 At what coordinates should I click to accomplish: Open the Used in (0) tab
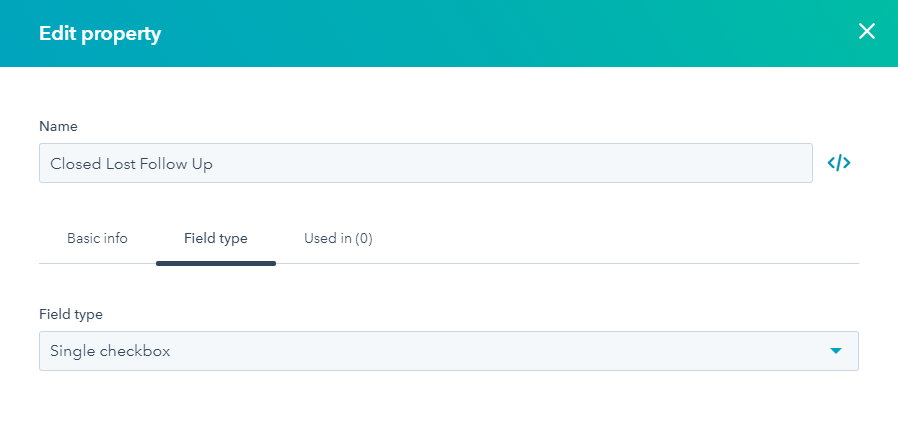[x=338, y=239]
